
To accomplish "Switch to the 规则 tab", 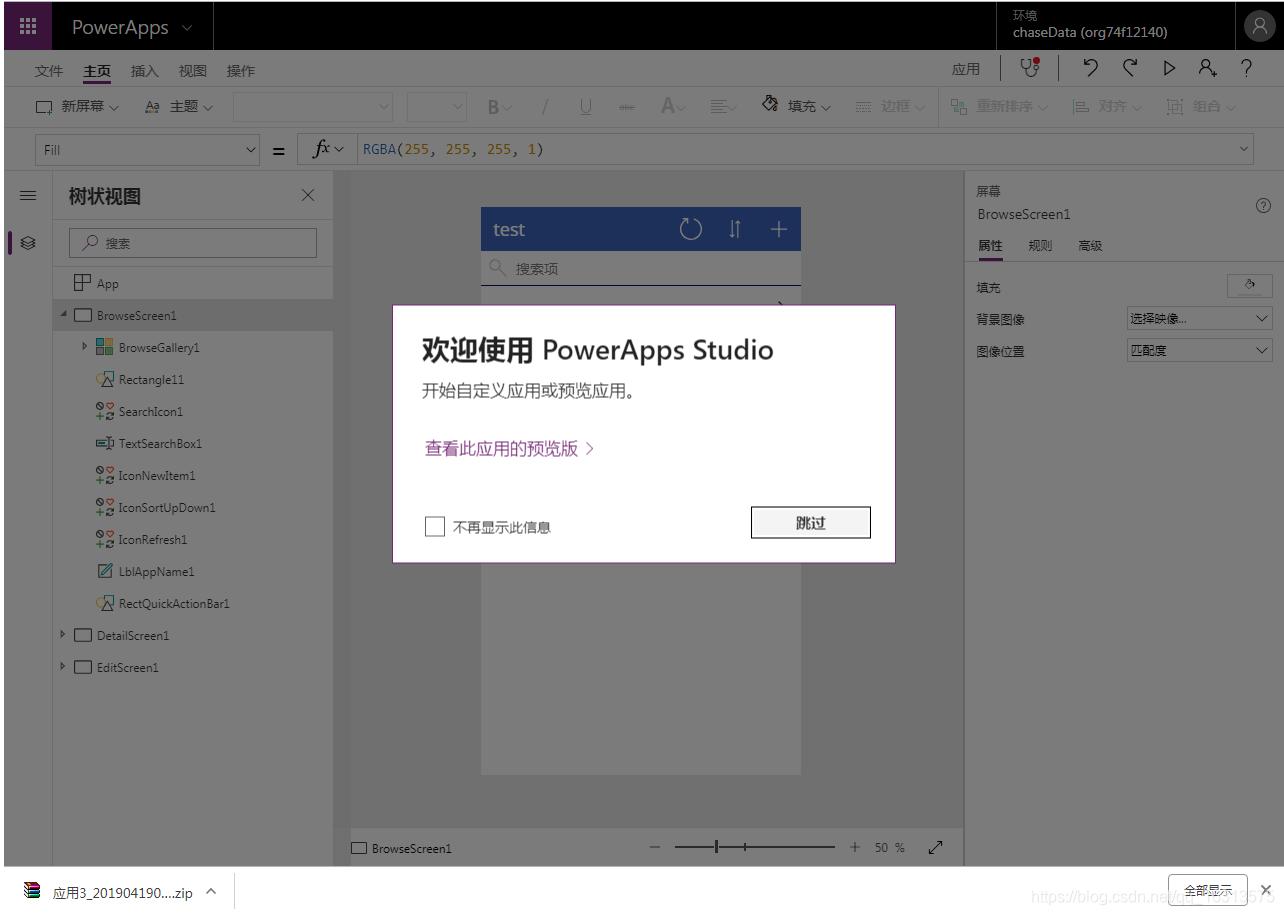I will 1040,246.
